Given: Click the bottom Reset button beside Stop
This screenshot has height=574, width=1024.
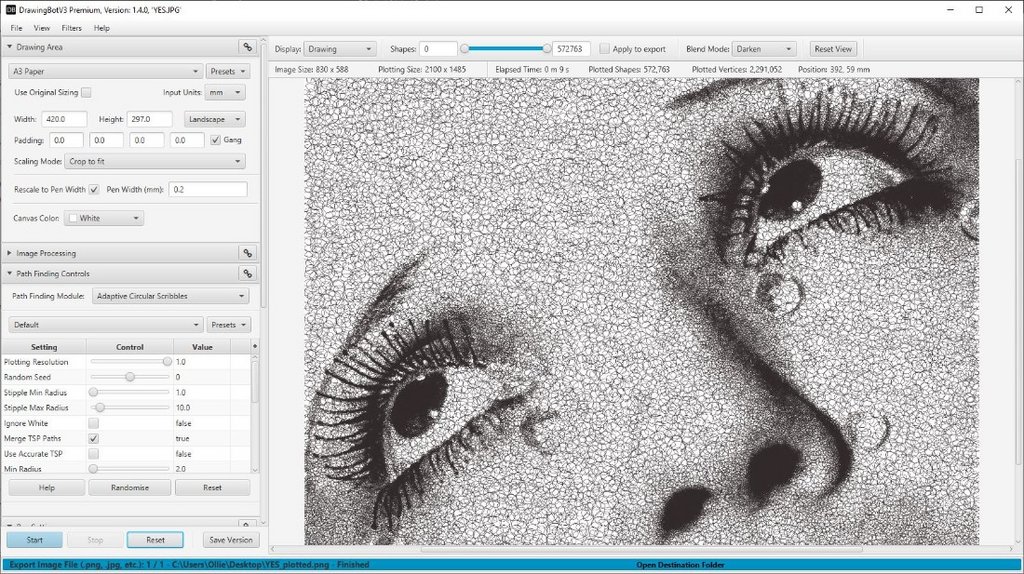Looking at the screenshot, I should (x=155, y=540).
